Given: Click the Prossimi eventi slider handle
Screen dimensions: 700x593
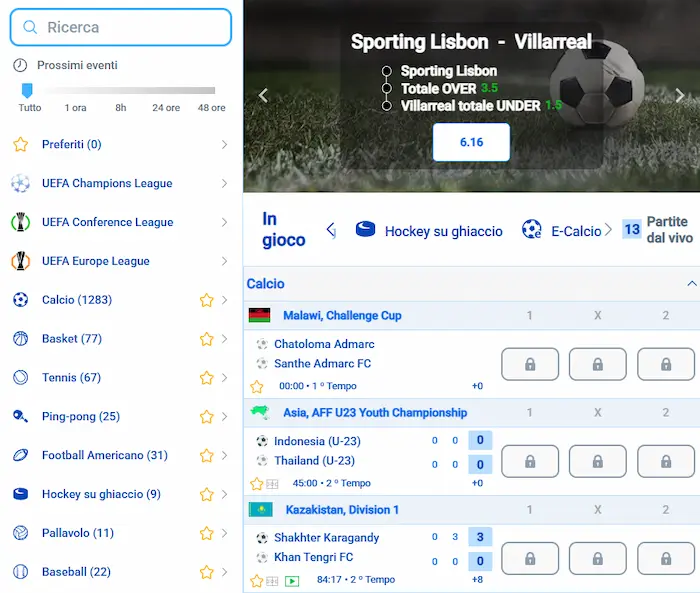Looking at the screenshot, I should click(27, 90).
